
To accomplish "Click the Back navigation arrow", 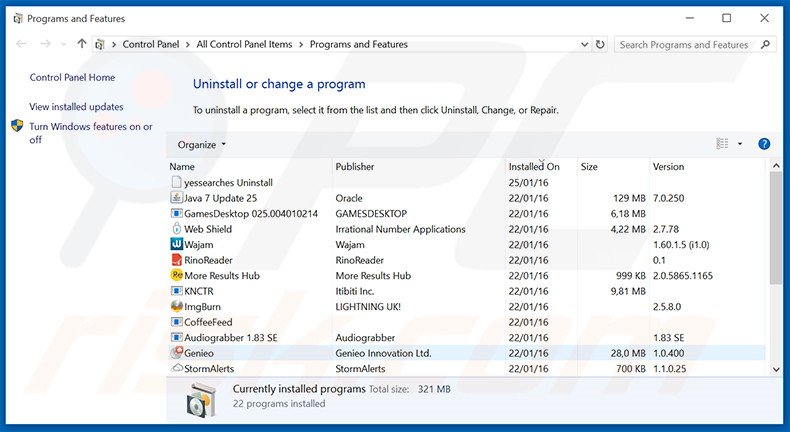I will coord(21,44).
